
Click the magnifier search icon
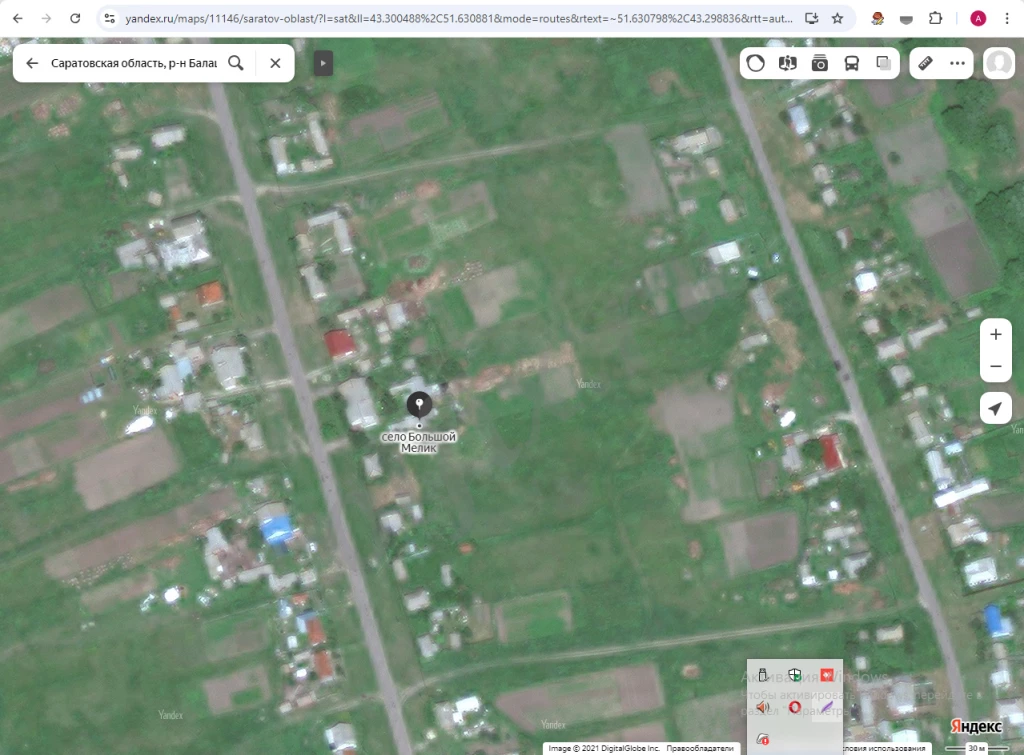236,63
